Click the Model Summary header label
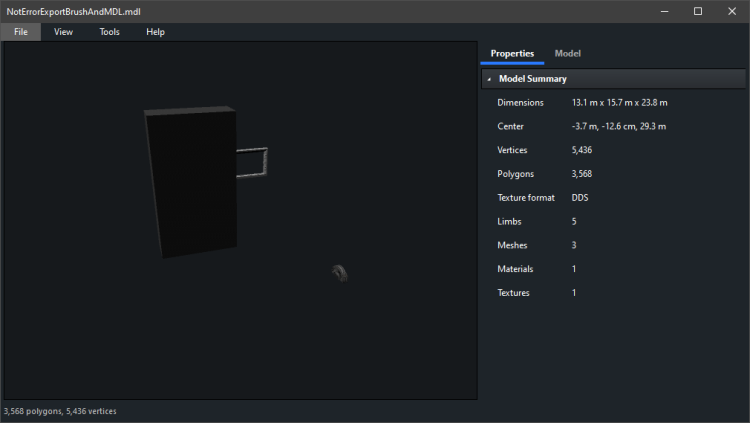Image resolution: width=750 pixels, height=423 pixels. coord(532,79)
